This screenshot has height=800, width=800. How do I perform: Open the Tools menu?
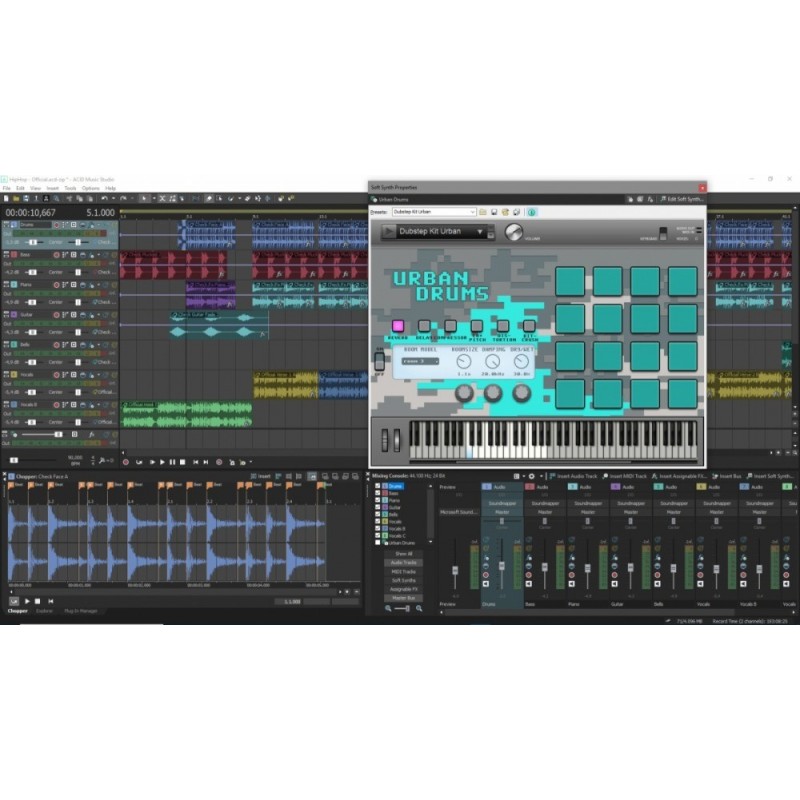(70, 188)
